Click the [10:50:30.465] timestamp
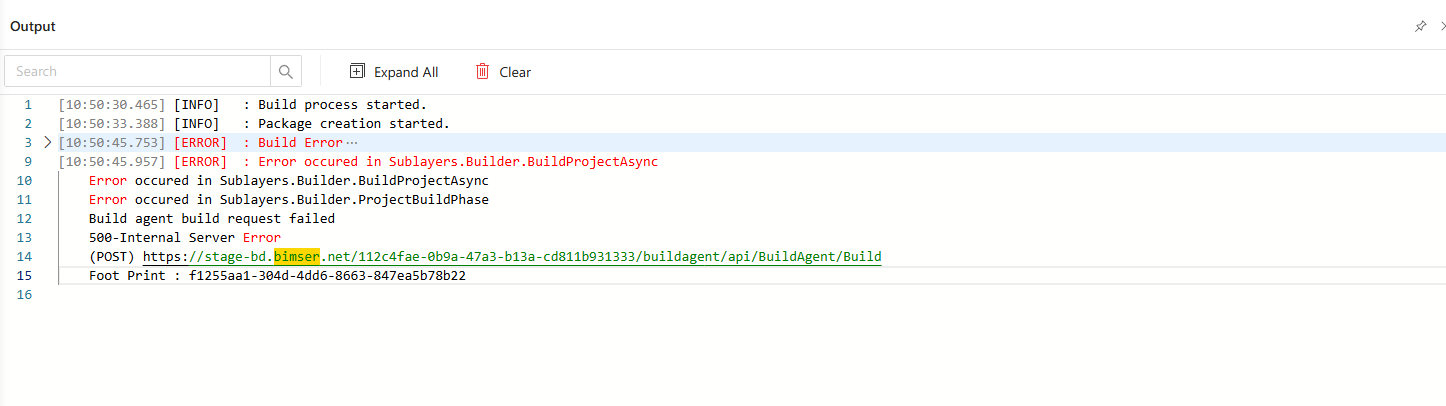 click(x=112, y=104)
